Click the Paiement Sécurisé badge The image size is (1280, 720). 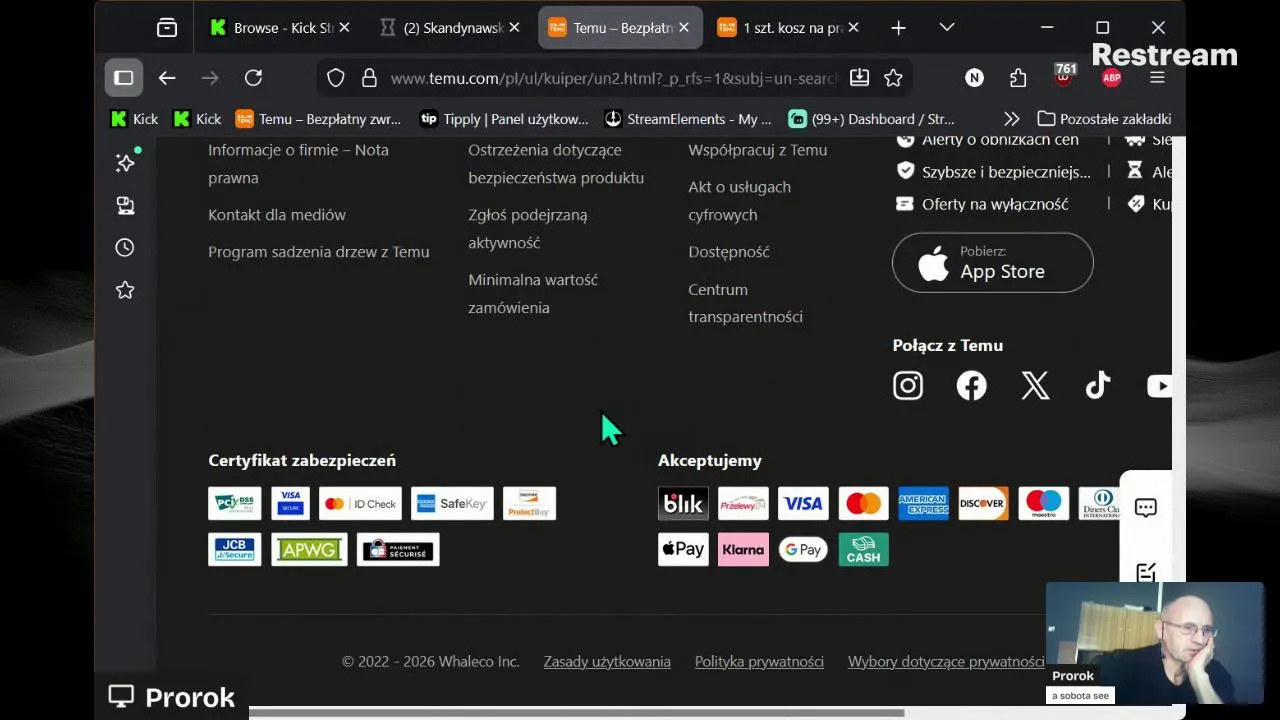pyautogui.click(x=398, y=550)
